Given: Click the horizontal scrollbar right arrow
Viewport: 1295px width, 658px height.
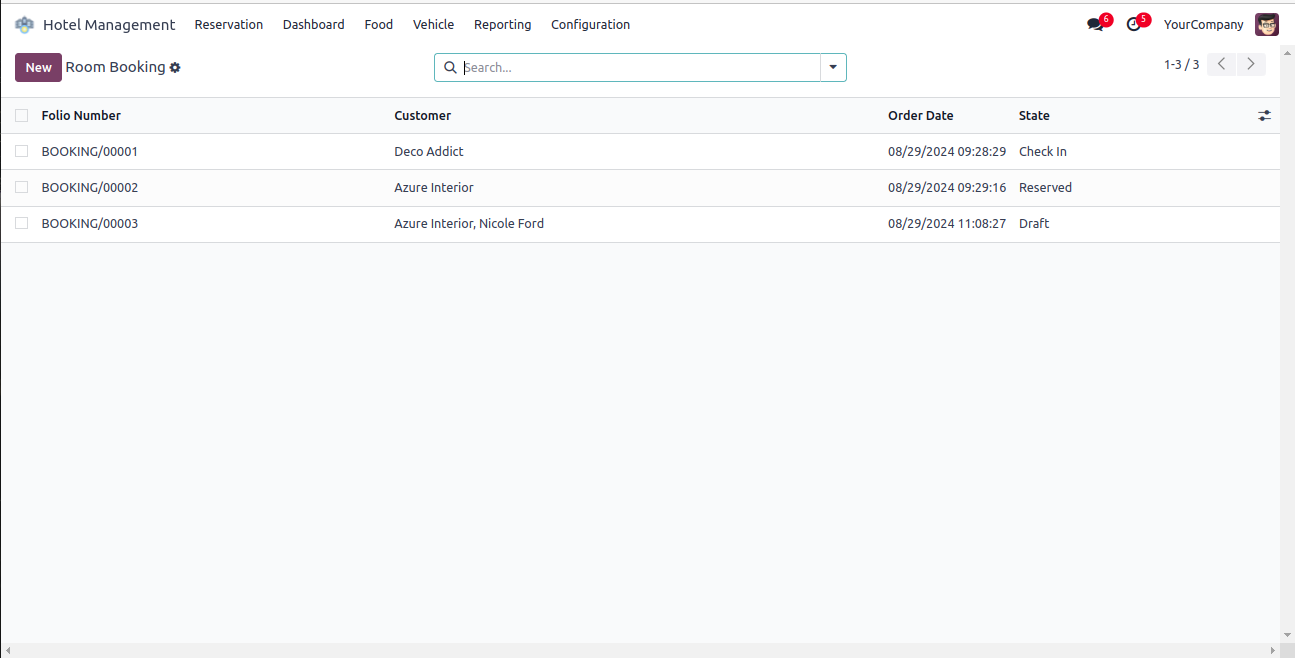Looking at the screenshot, I should [1273, 651].
